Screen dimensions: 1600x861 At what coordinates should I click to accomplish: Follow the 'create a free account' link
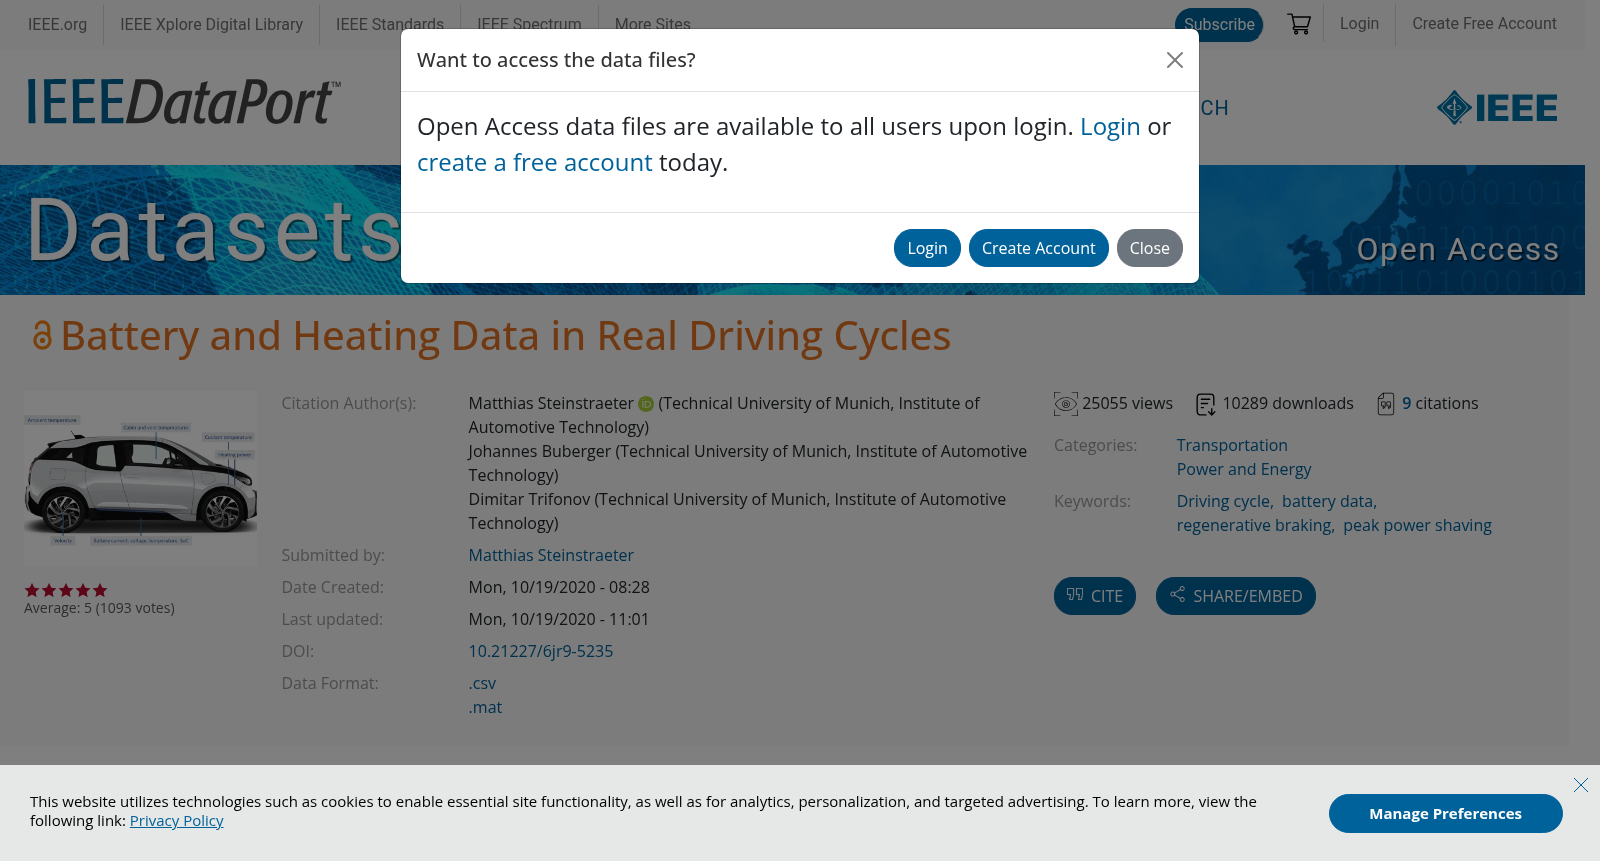coord(534,163)
